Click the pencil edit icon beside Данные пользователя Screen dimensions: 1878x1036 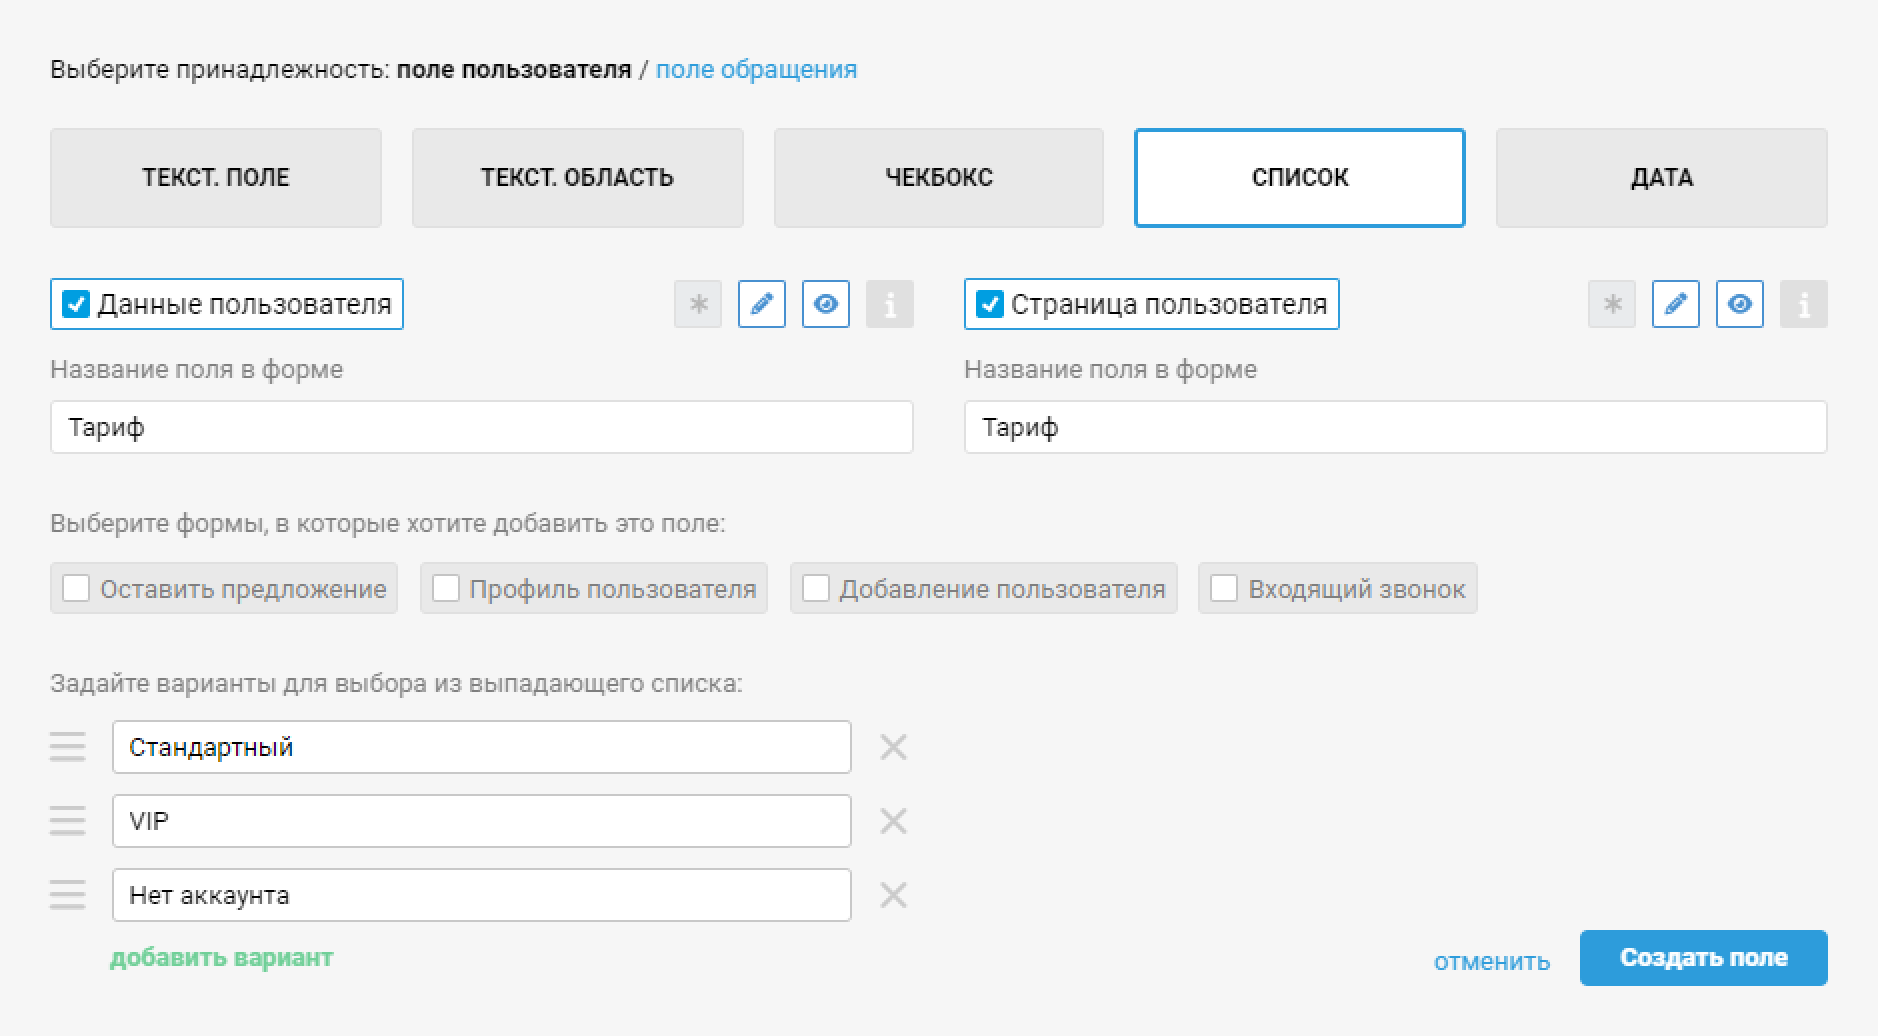(x=762, y=304)
